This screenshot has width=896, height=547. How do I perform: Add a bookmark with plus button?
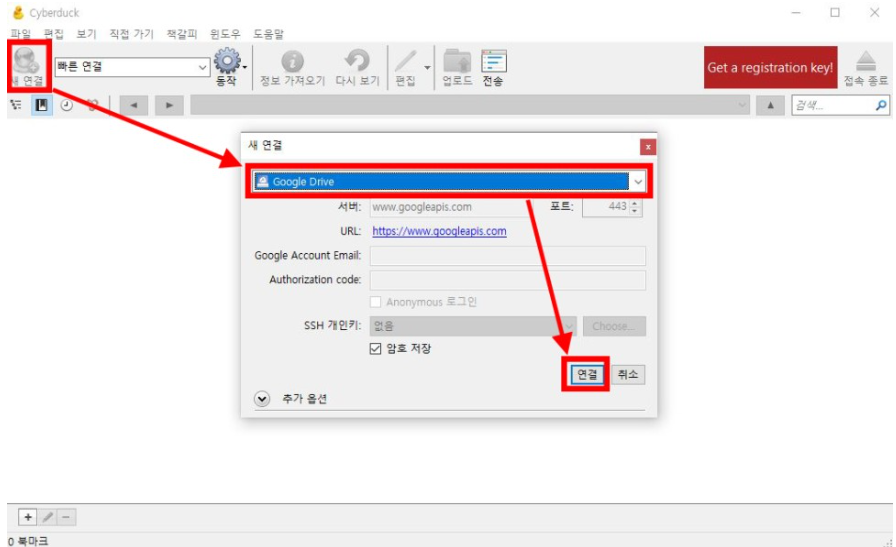click(x=27, y=517)
